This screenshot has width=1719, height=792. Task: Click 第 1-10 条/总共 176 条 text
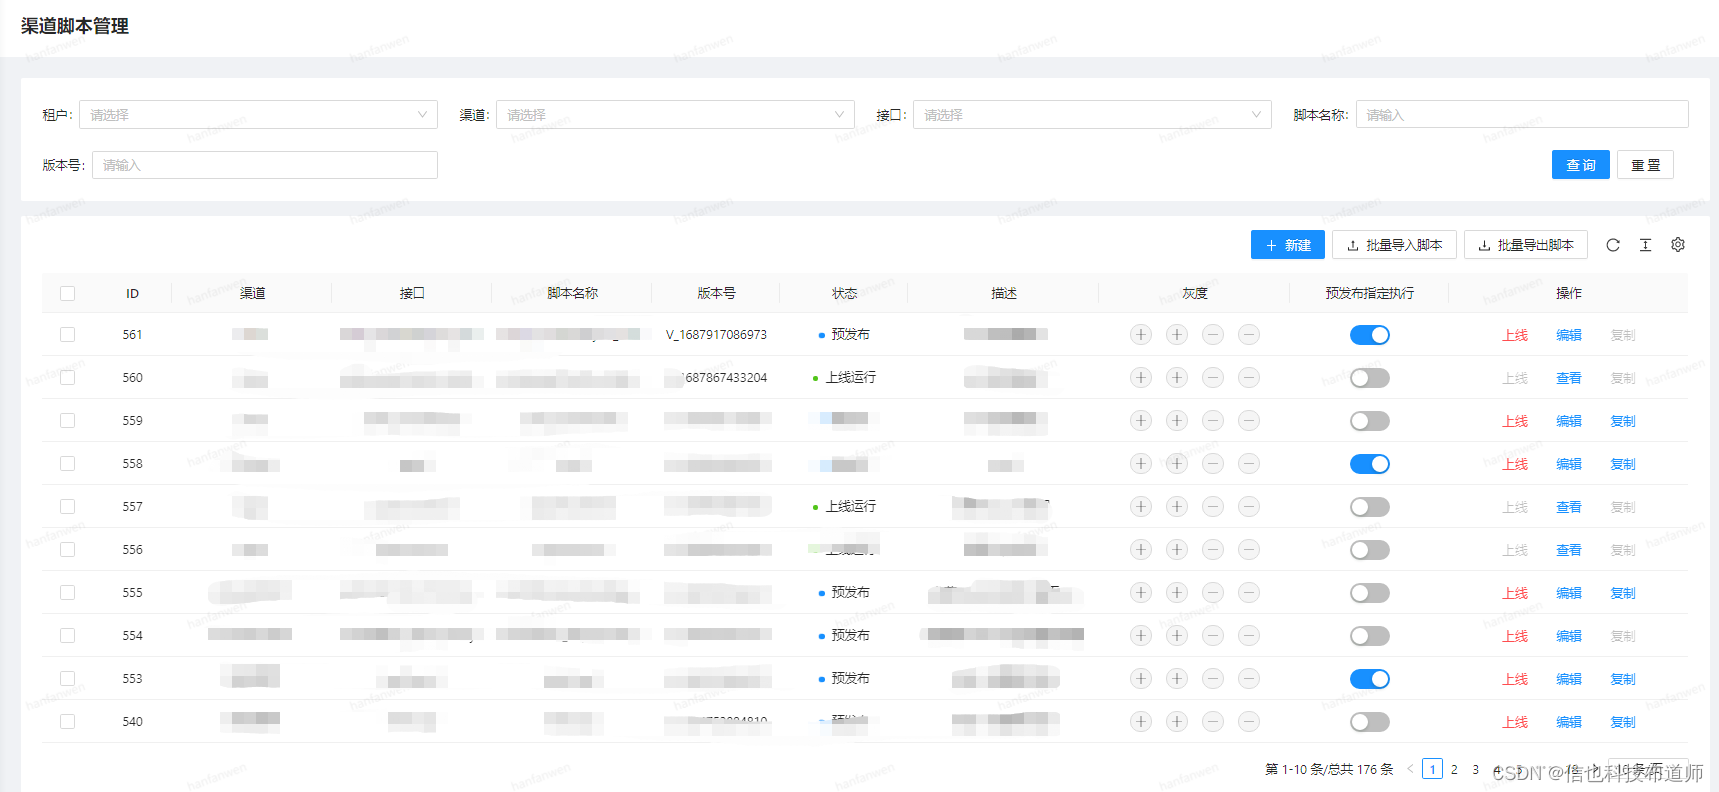(x=1329, y=769)
